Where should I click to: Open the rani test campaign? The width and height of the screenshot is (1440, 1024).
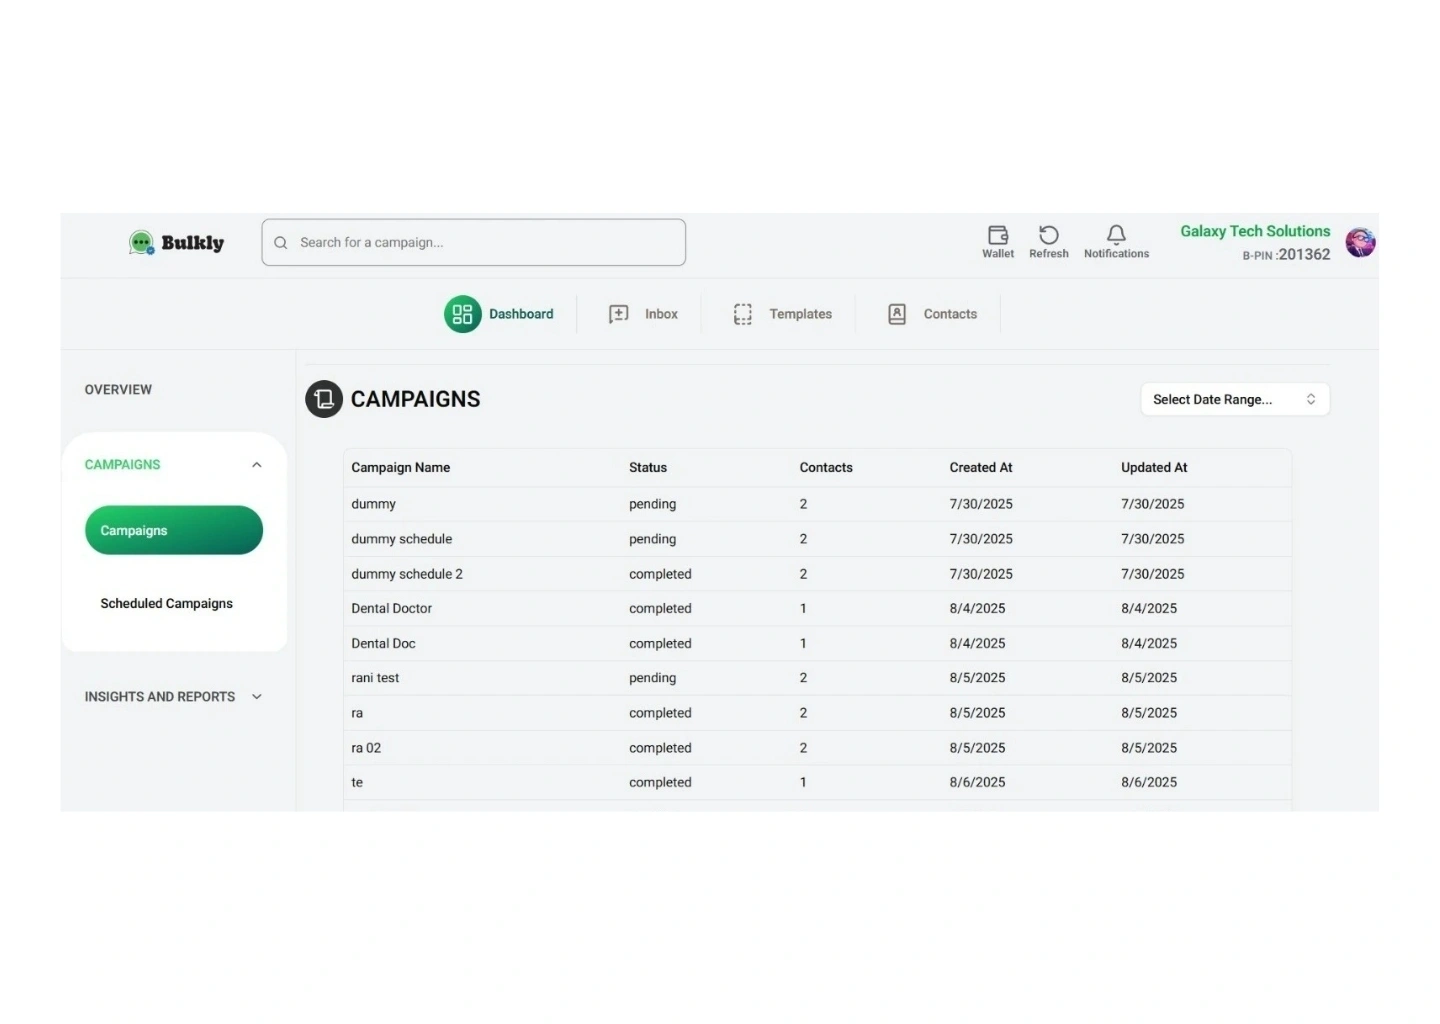tap(375, 678)
